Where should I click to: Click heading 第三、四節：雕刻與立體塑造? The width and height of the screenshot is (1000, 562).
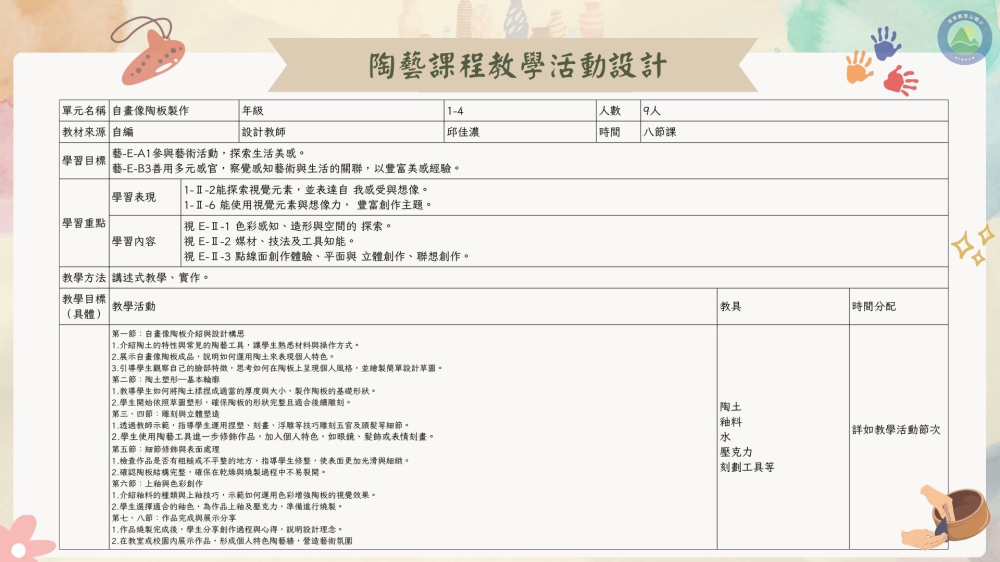coord(166,414)
